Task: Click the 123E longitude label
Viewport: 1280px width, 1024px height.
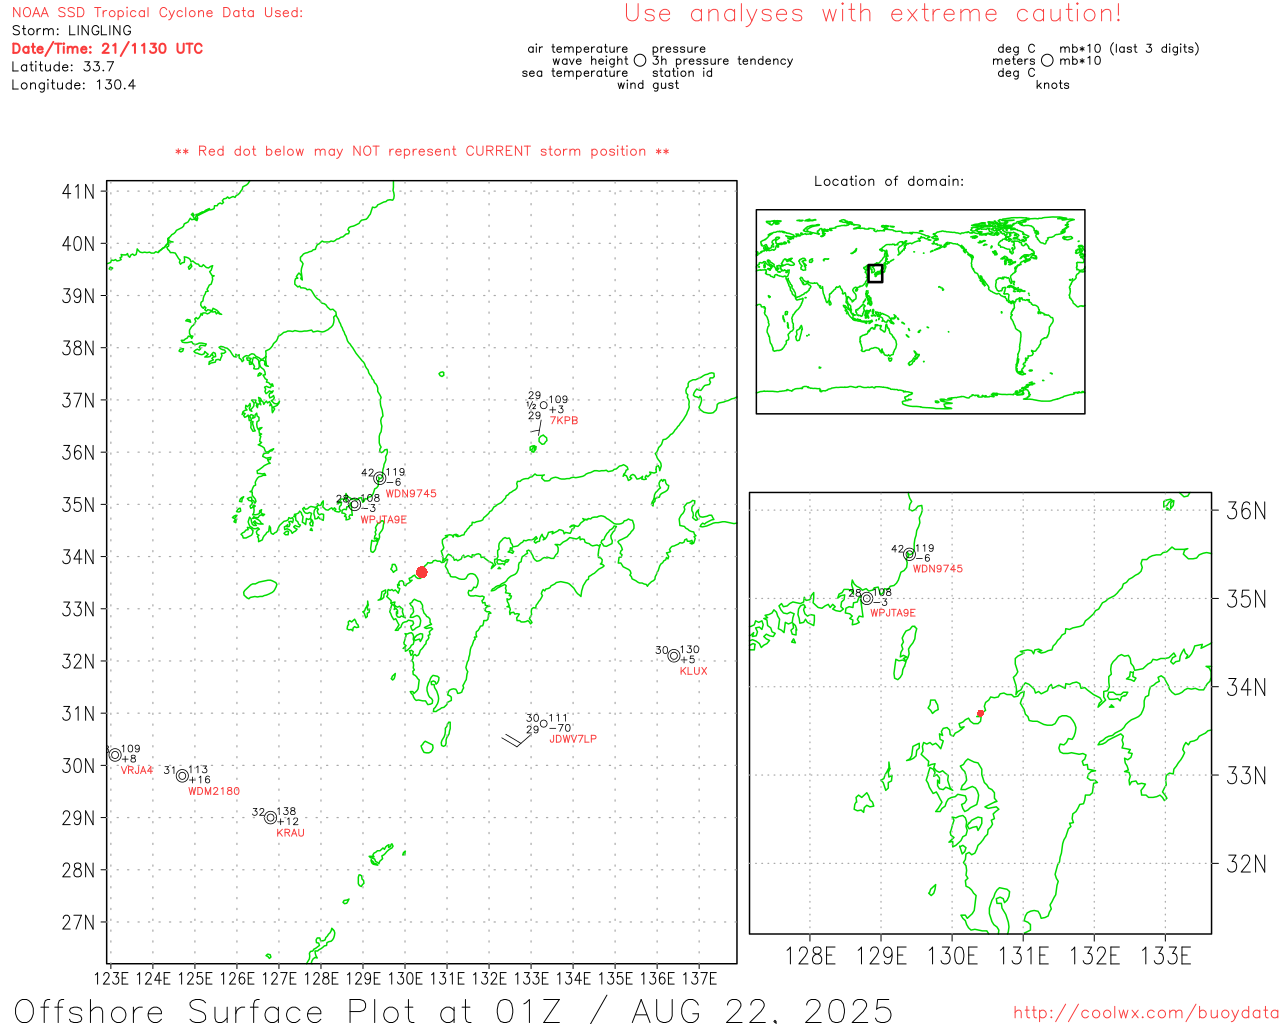Action: tap(111, 978)
